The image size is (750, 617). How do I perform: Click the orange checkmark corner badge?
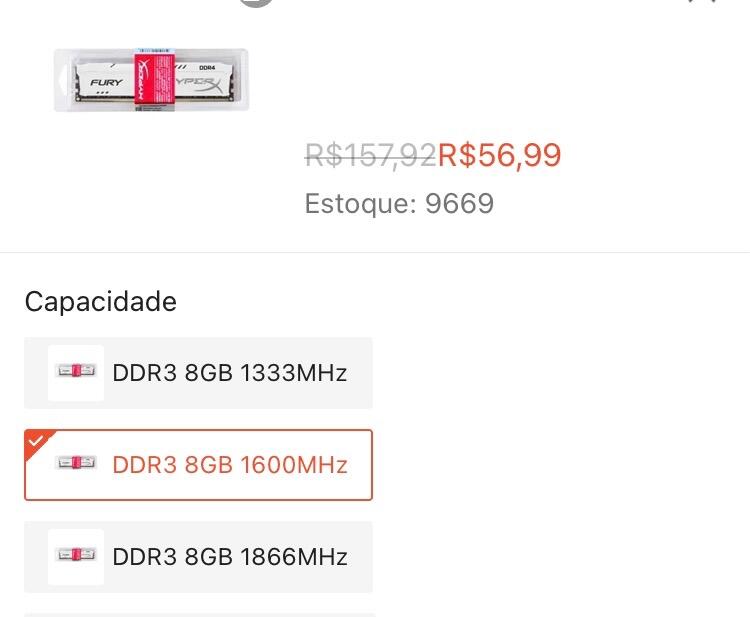point(36,441)
